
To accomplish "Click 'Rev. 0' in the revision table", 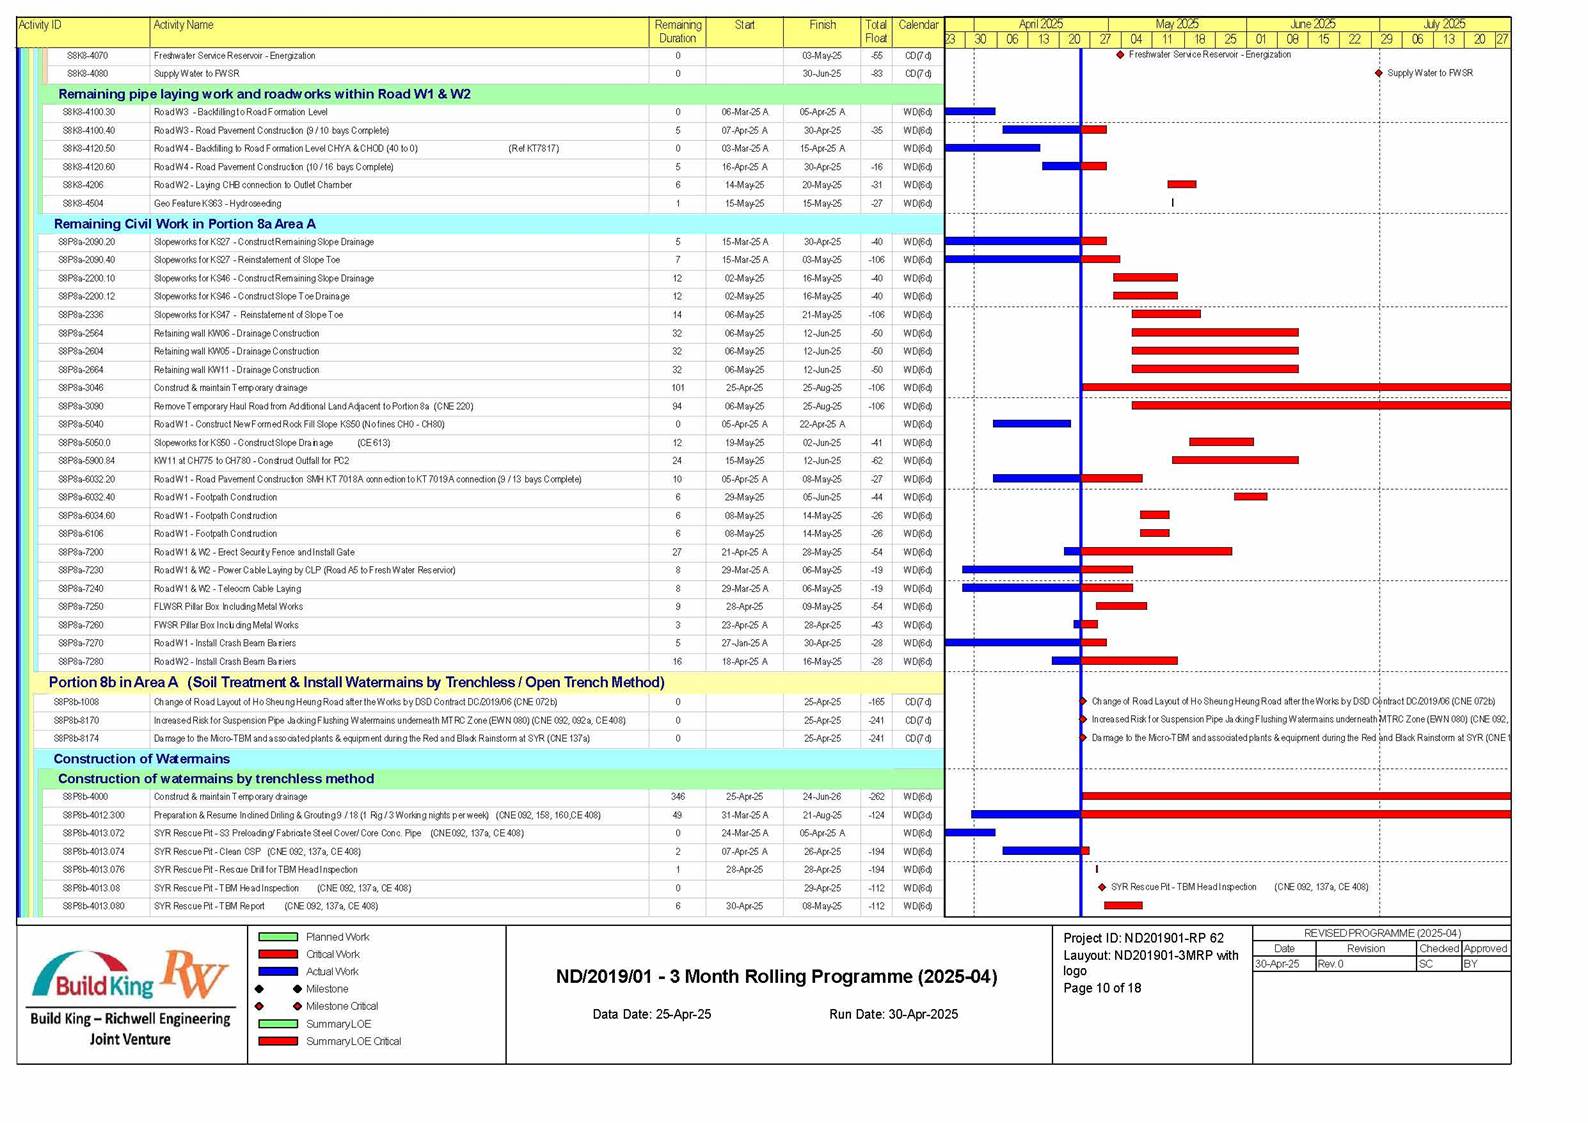I will pos(1331,964).
